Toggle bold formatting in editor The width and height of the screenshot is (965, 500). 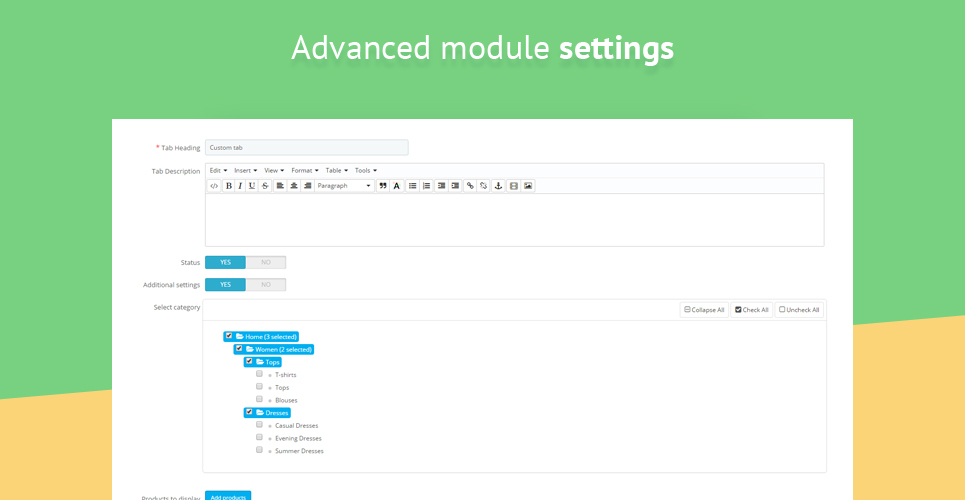[x=229, y=185]
